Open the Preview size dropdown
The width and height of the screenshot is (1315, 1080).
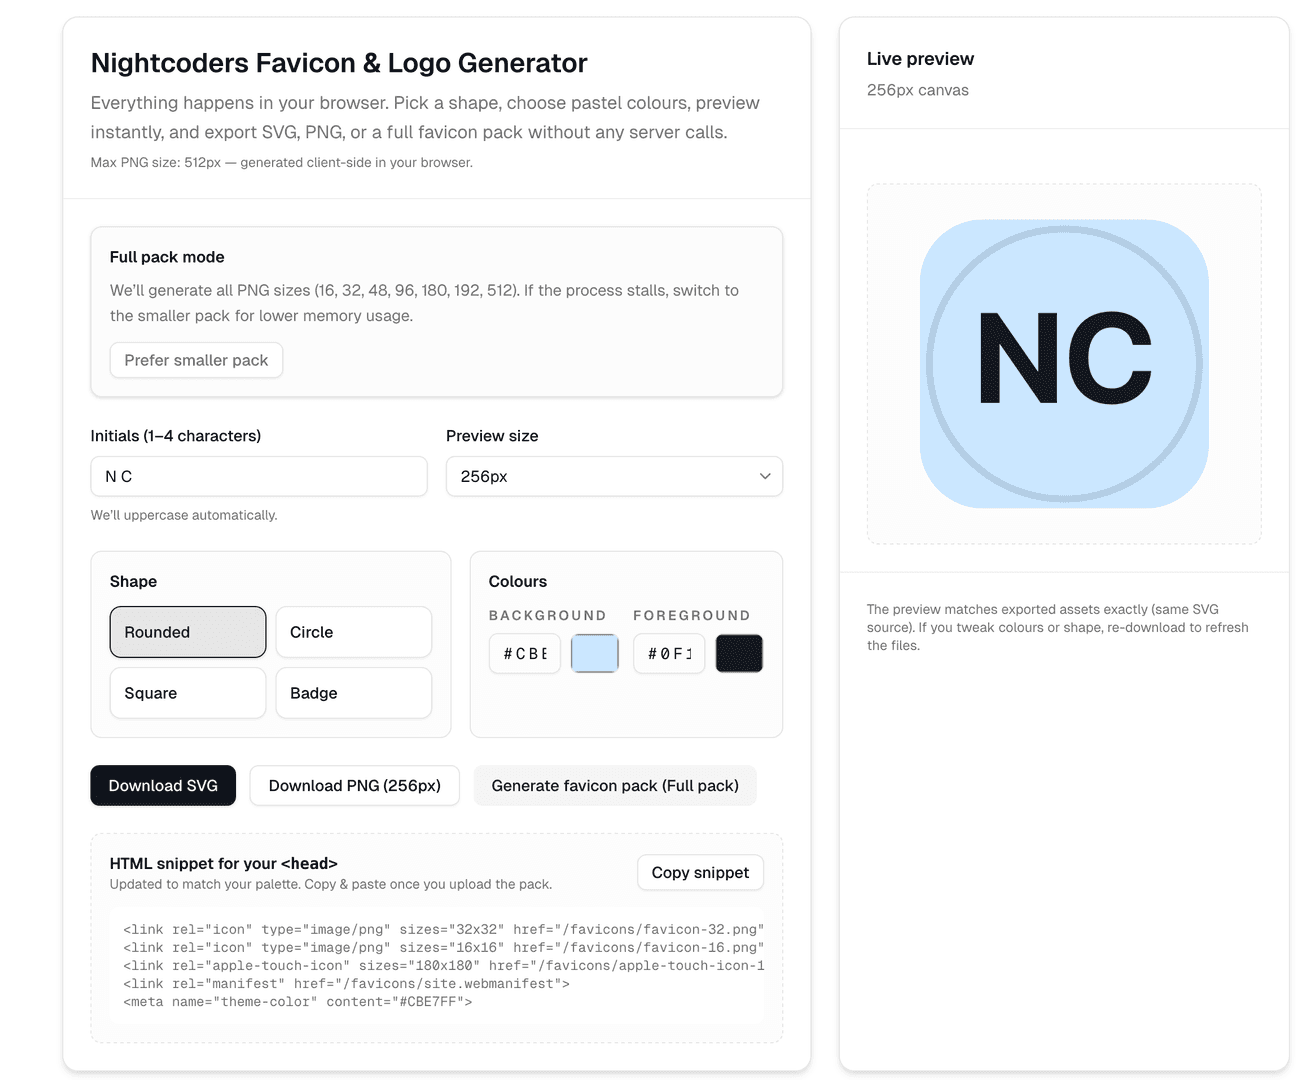coord(613,476)
